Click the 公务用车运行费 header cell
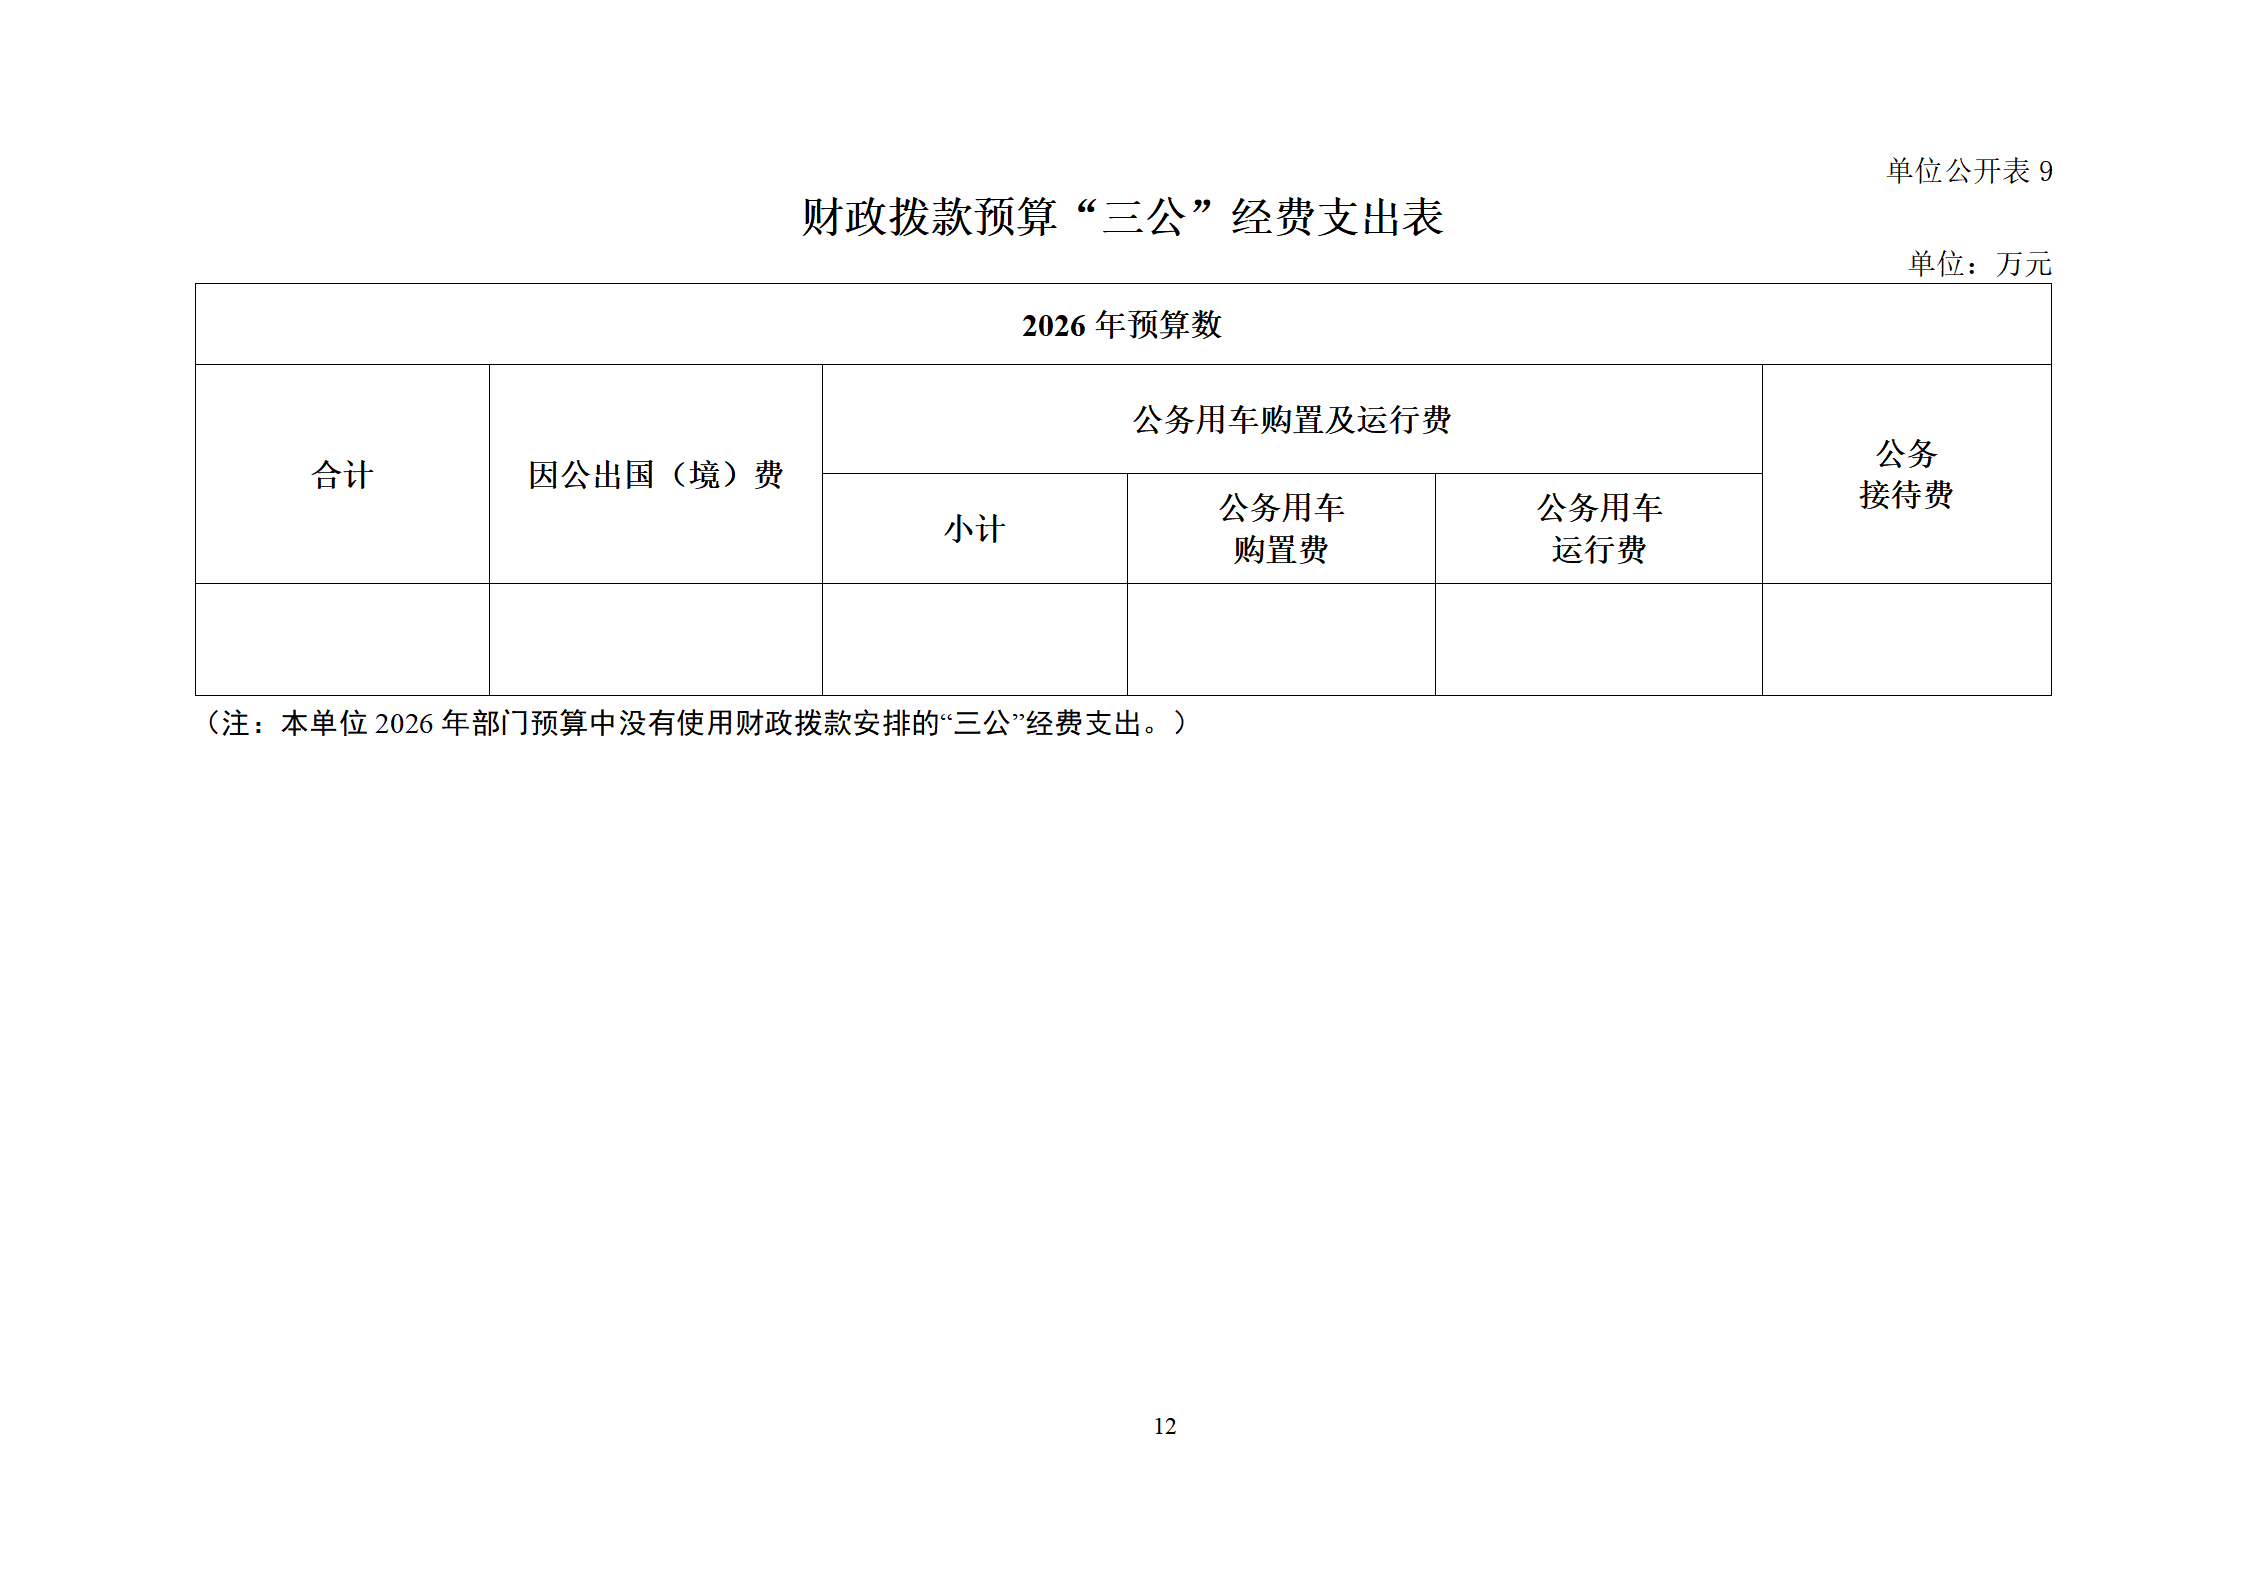2245x1587 pixels. pyautogui.click(x=1598, y=529)
